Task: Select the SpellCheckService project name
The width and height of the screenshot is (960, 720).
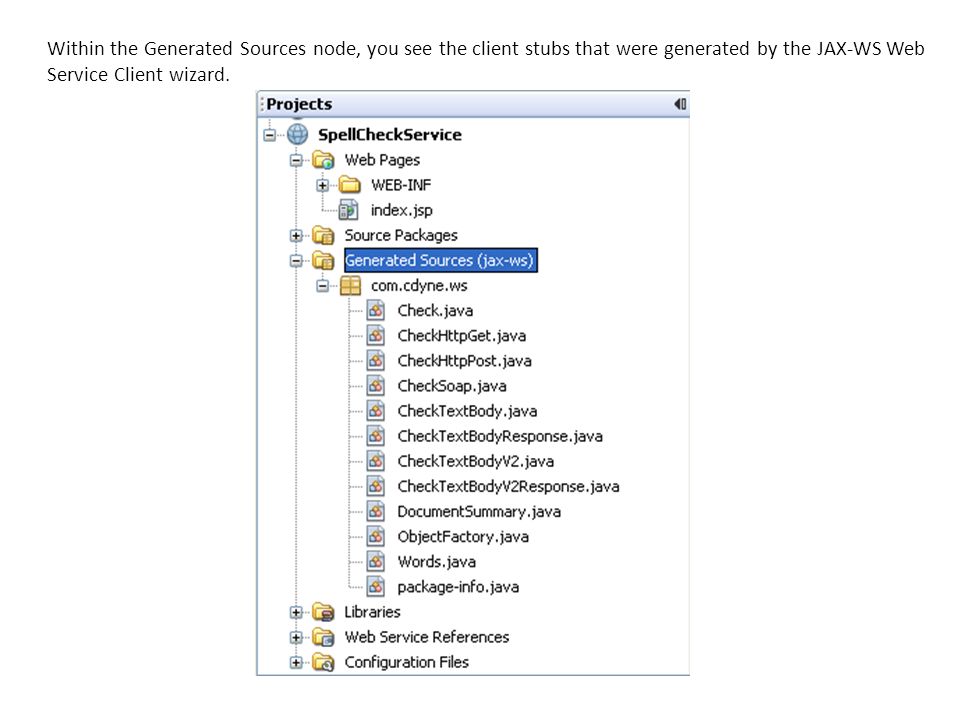Action: 390,135
